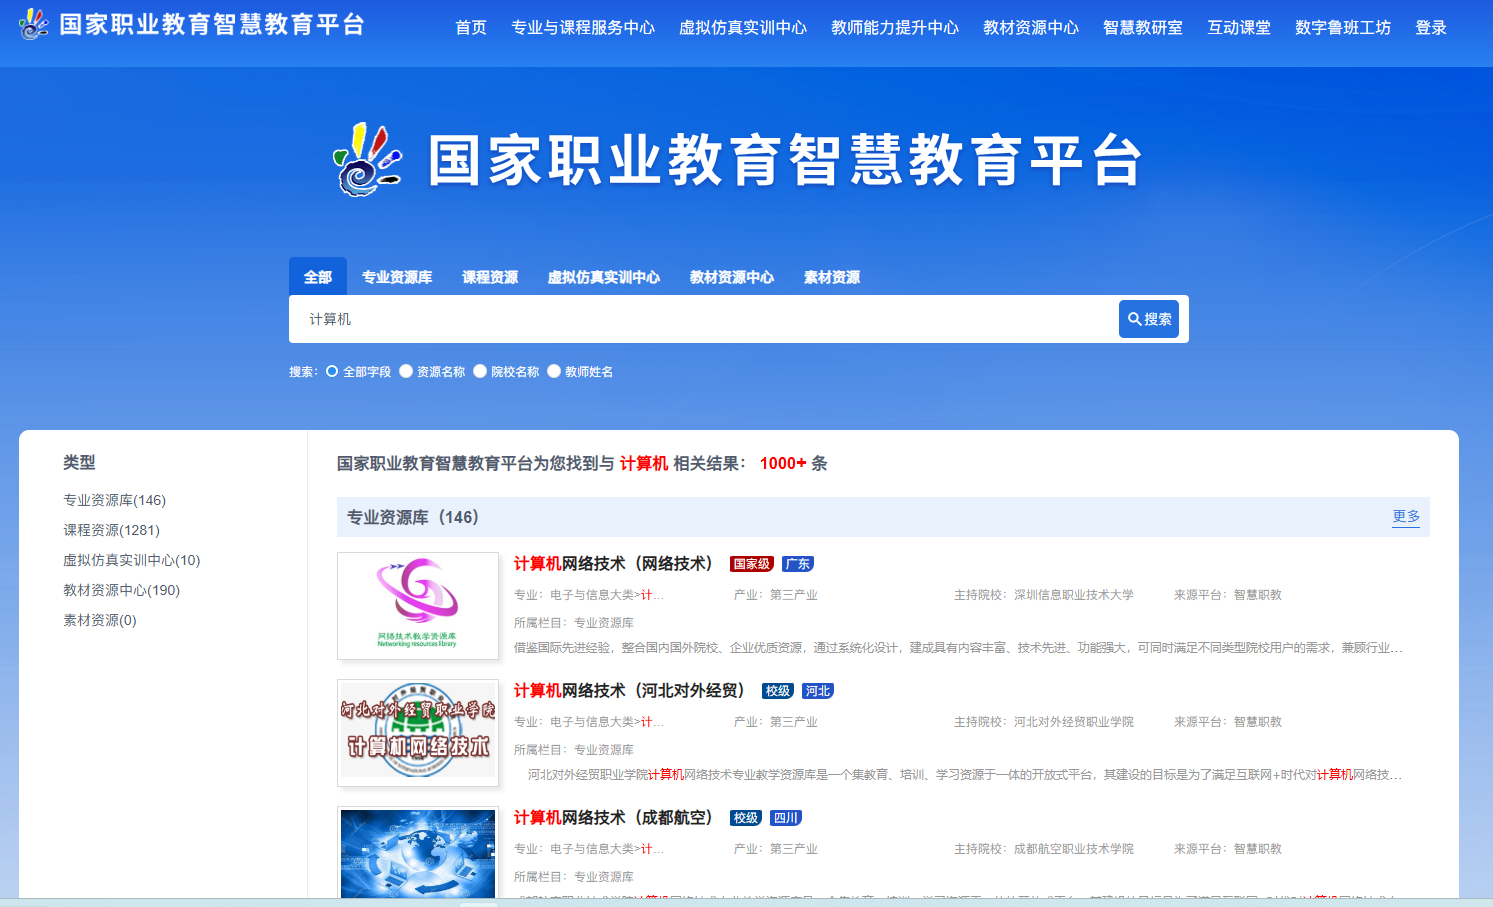This screenshot has width=1493, height=907.
Task: Filter by 素材资源(0) in the sidebar
Action: point(100,620)
